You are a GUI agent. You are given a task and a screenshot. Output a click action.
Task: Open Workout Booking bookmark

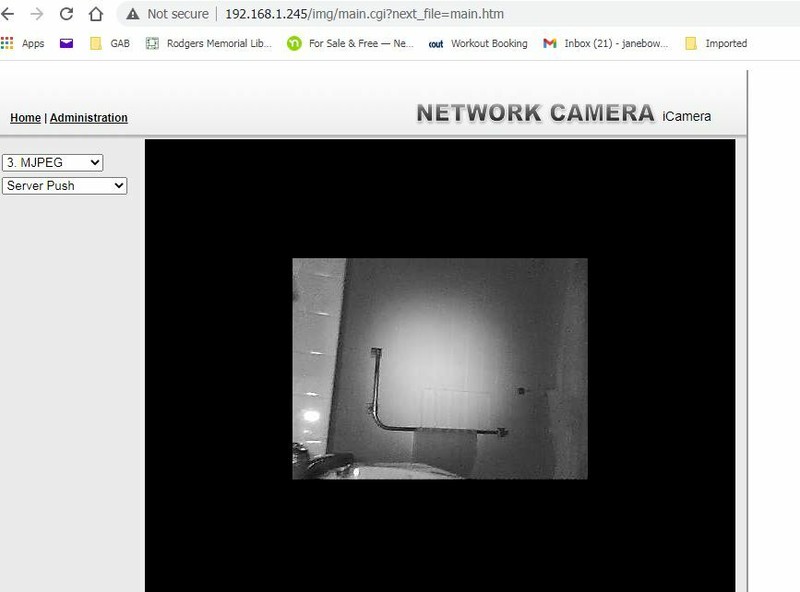pyautogui.click(x=478, y=43)
